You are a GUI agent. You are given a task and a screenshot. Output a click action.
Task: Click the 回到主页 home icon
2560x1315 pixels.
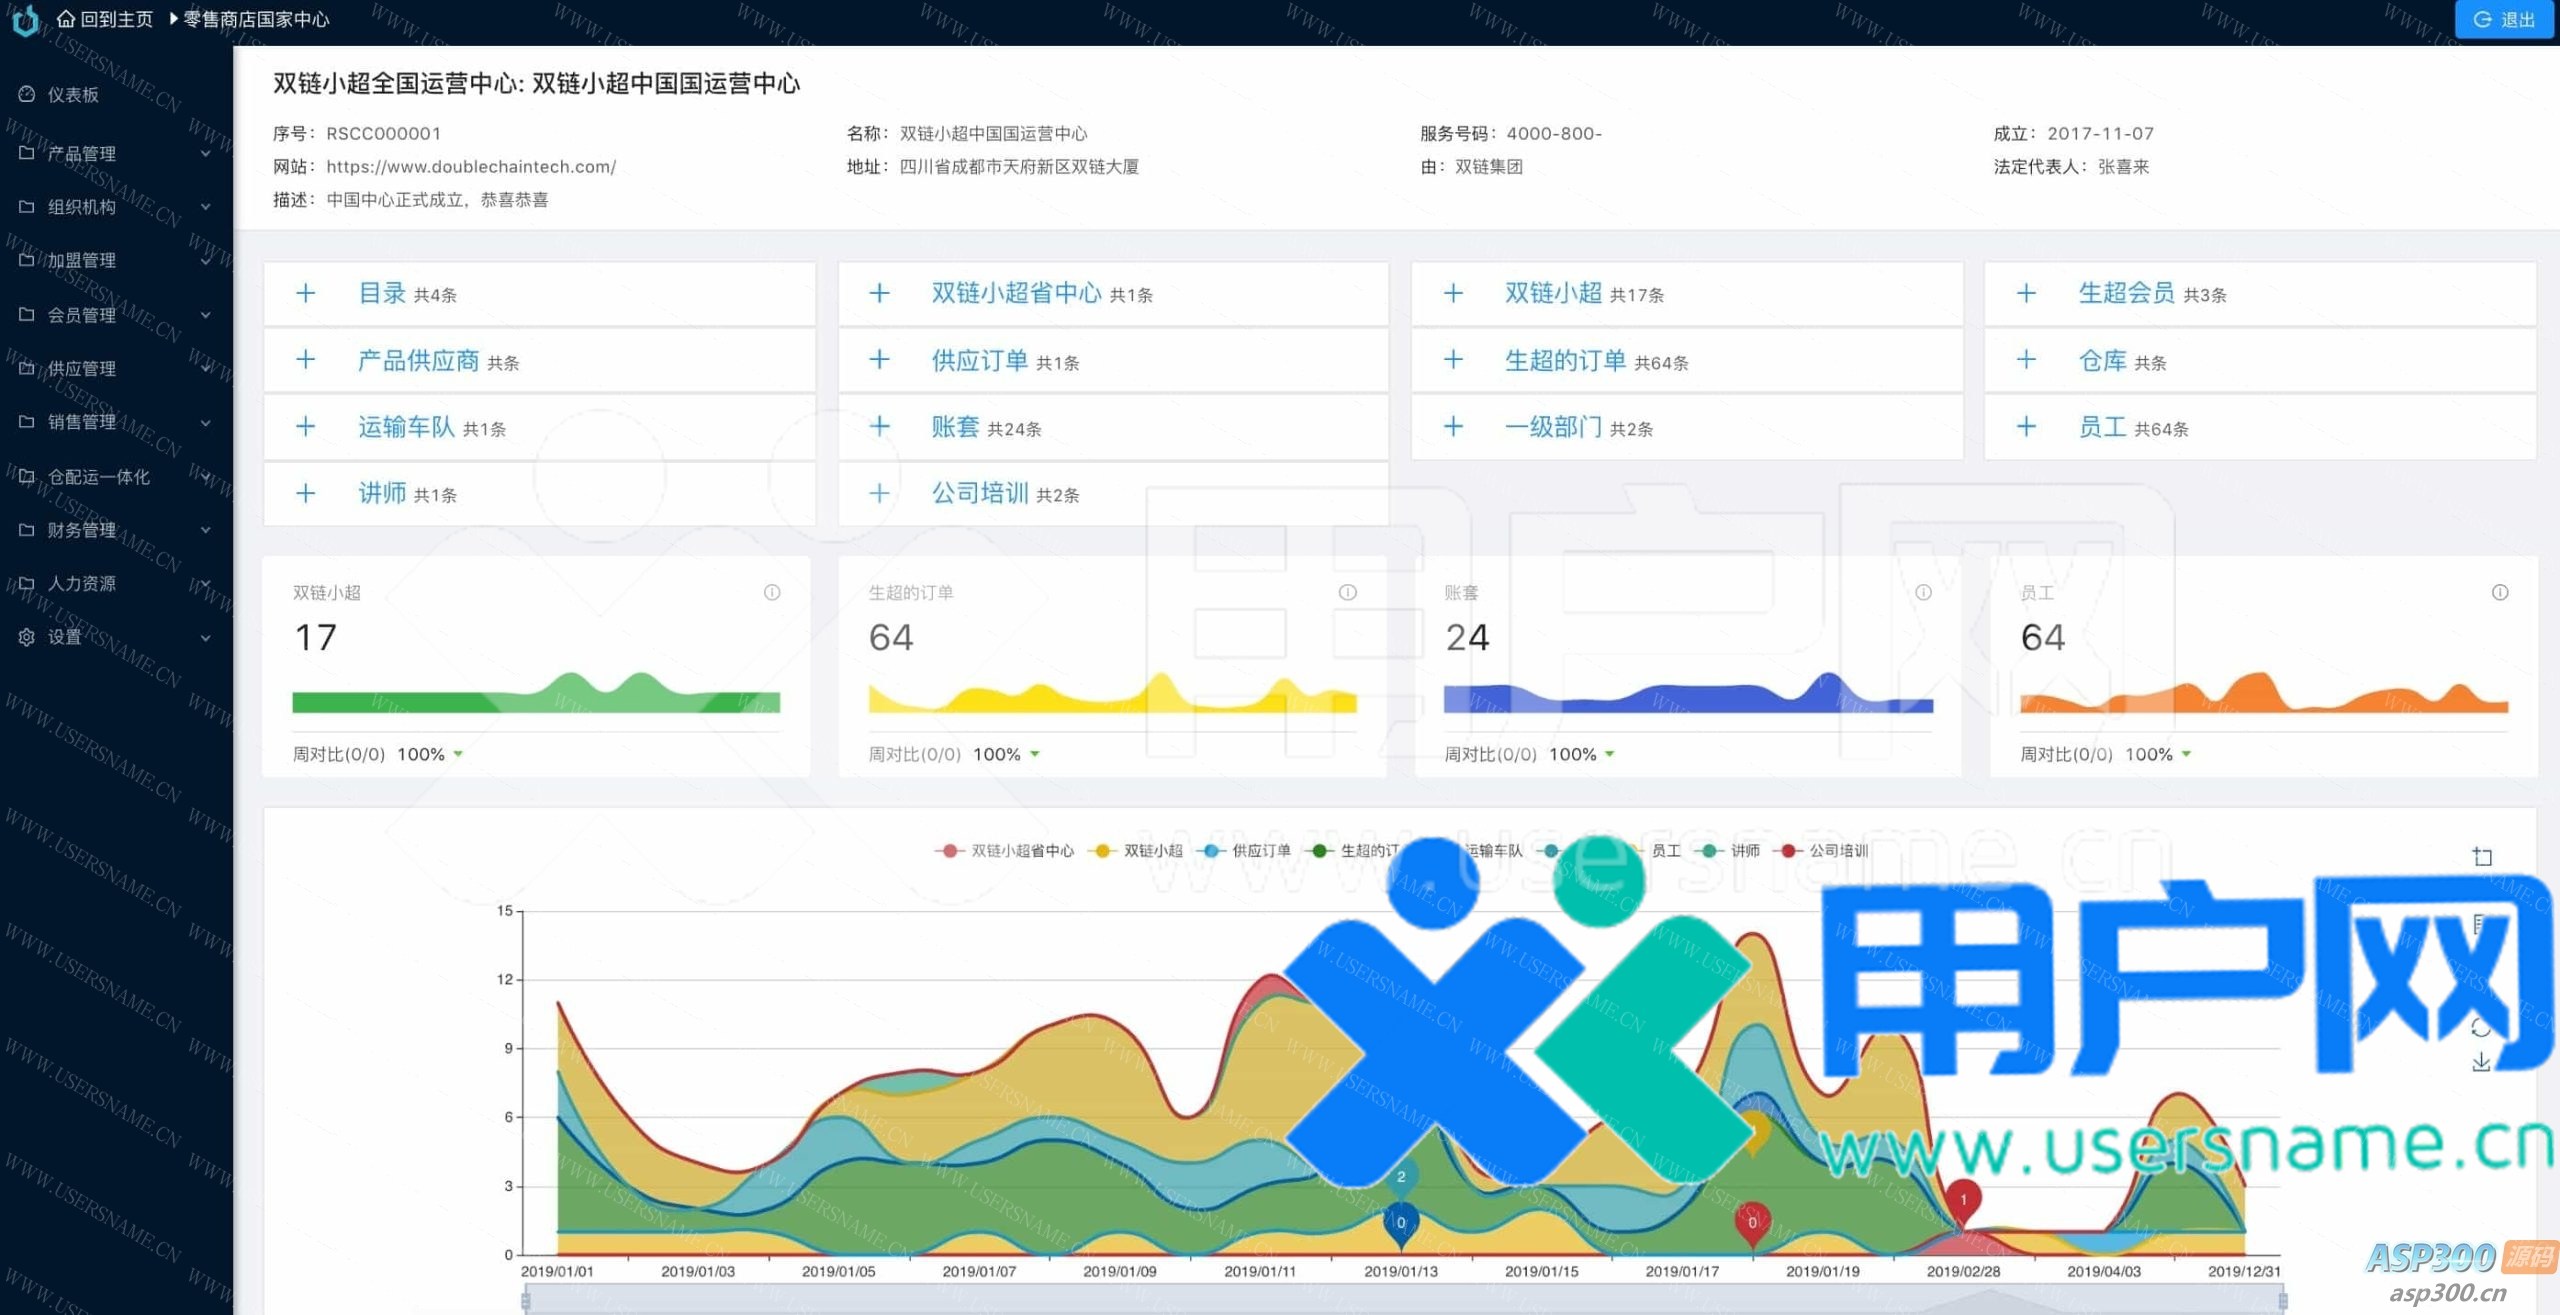(66, 19)
